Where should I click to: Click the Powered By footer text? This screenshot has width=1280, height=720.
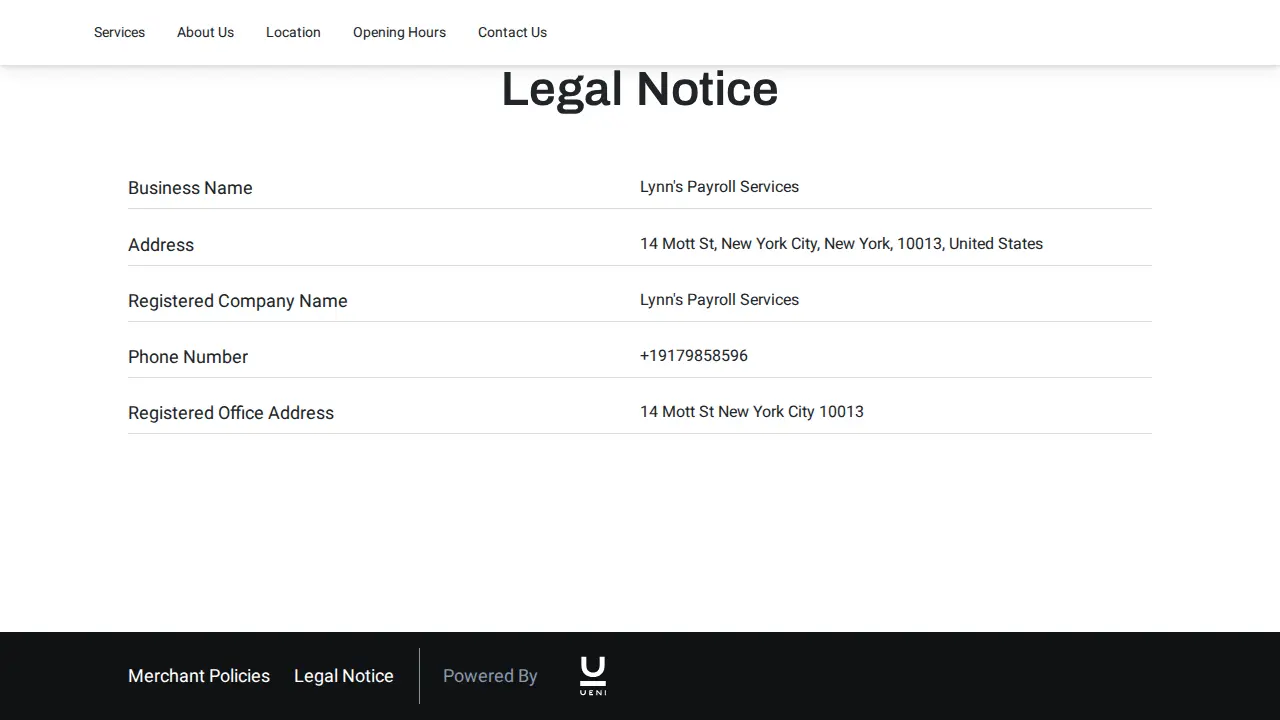(490, 676)
